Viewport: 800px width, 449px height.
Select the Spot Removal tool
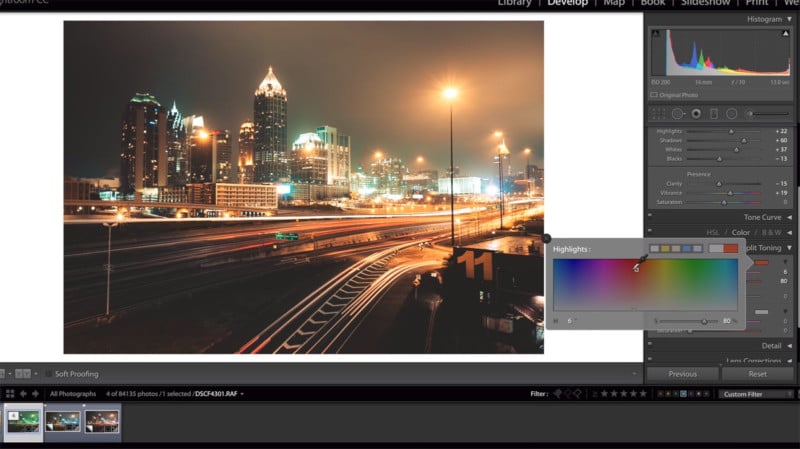pos(678,114)
